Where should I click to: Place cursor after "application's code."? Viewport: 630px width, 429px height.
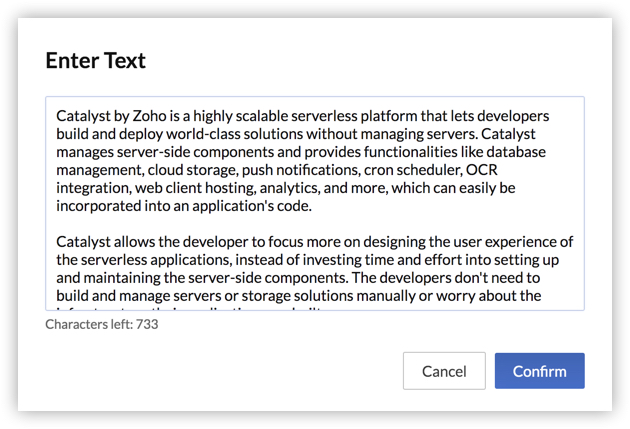314,206
